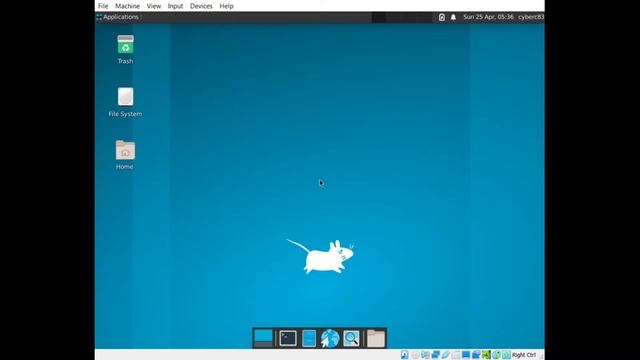Open the Input menu

tap(176, 6)
